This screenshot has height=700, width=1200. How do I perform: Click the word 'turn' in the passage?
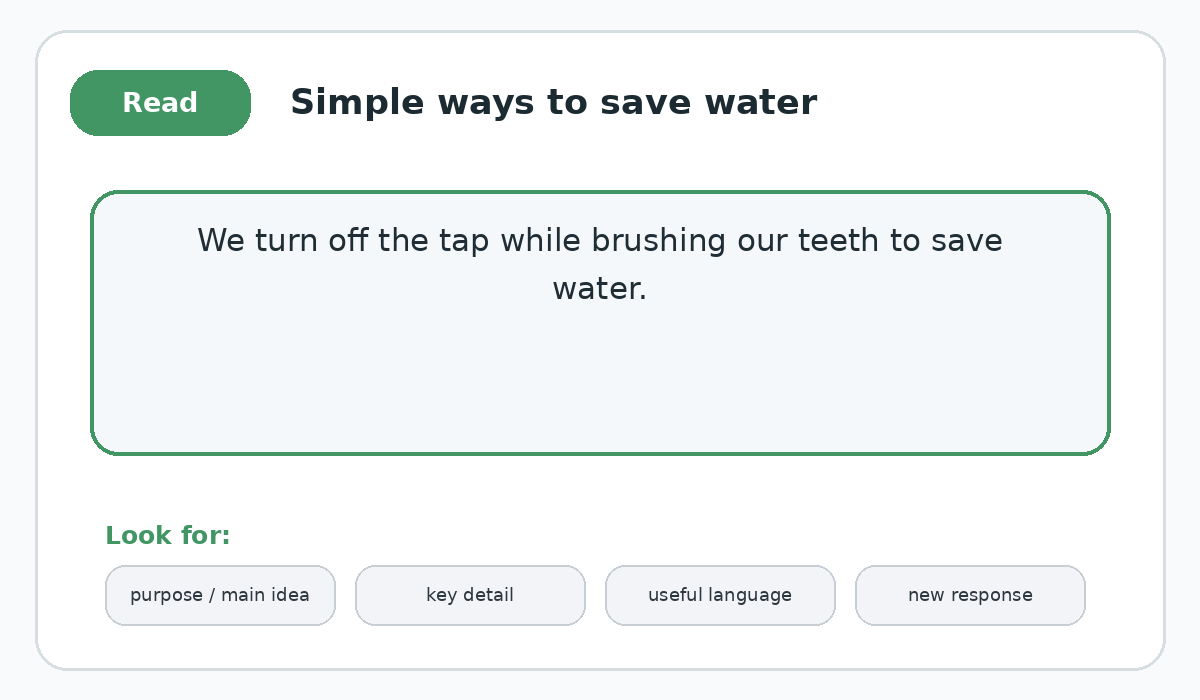[x=286, y=241]
